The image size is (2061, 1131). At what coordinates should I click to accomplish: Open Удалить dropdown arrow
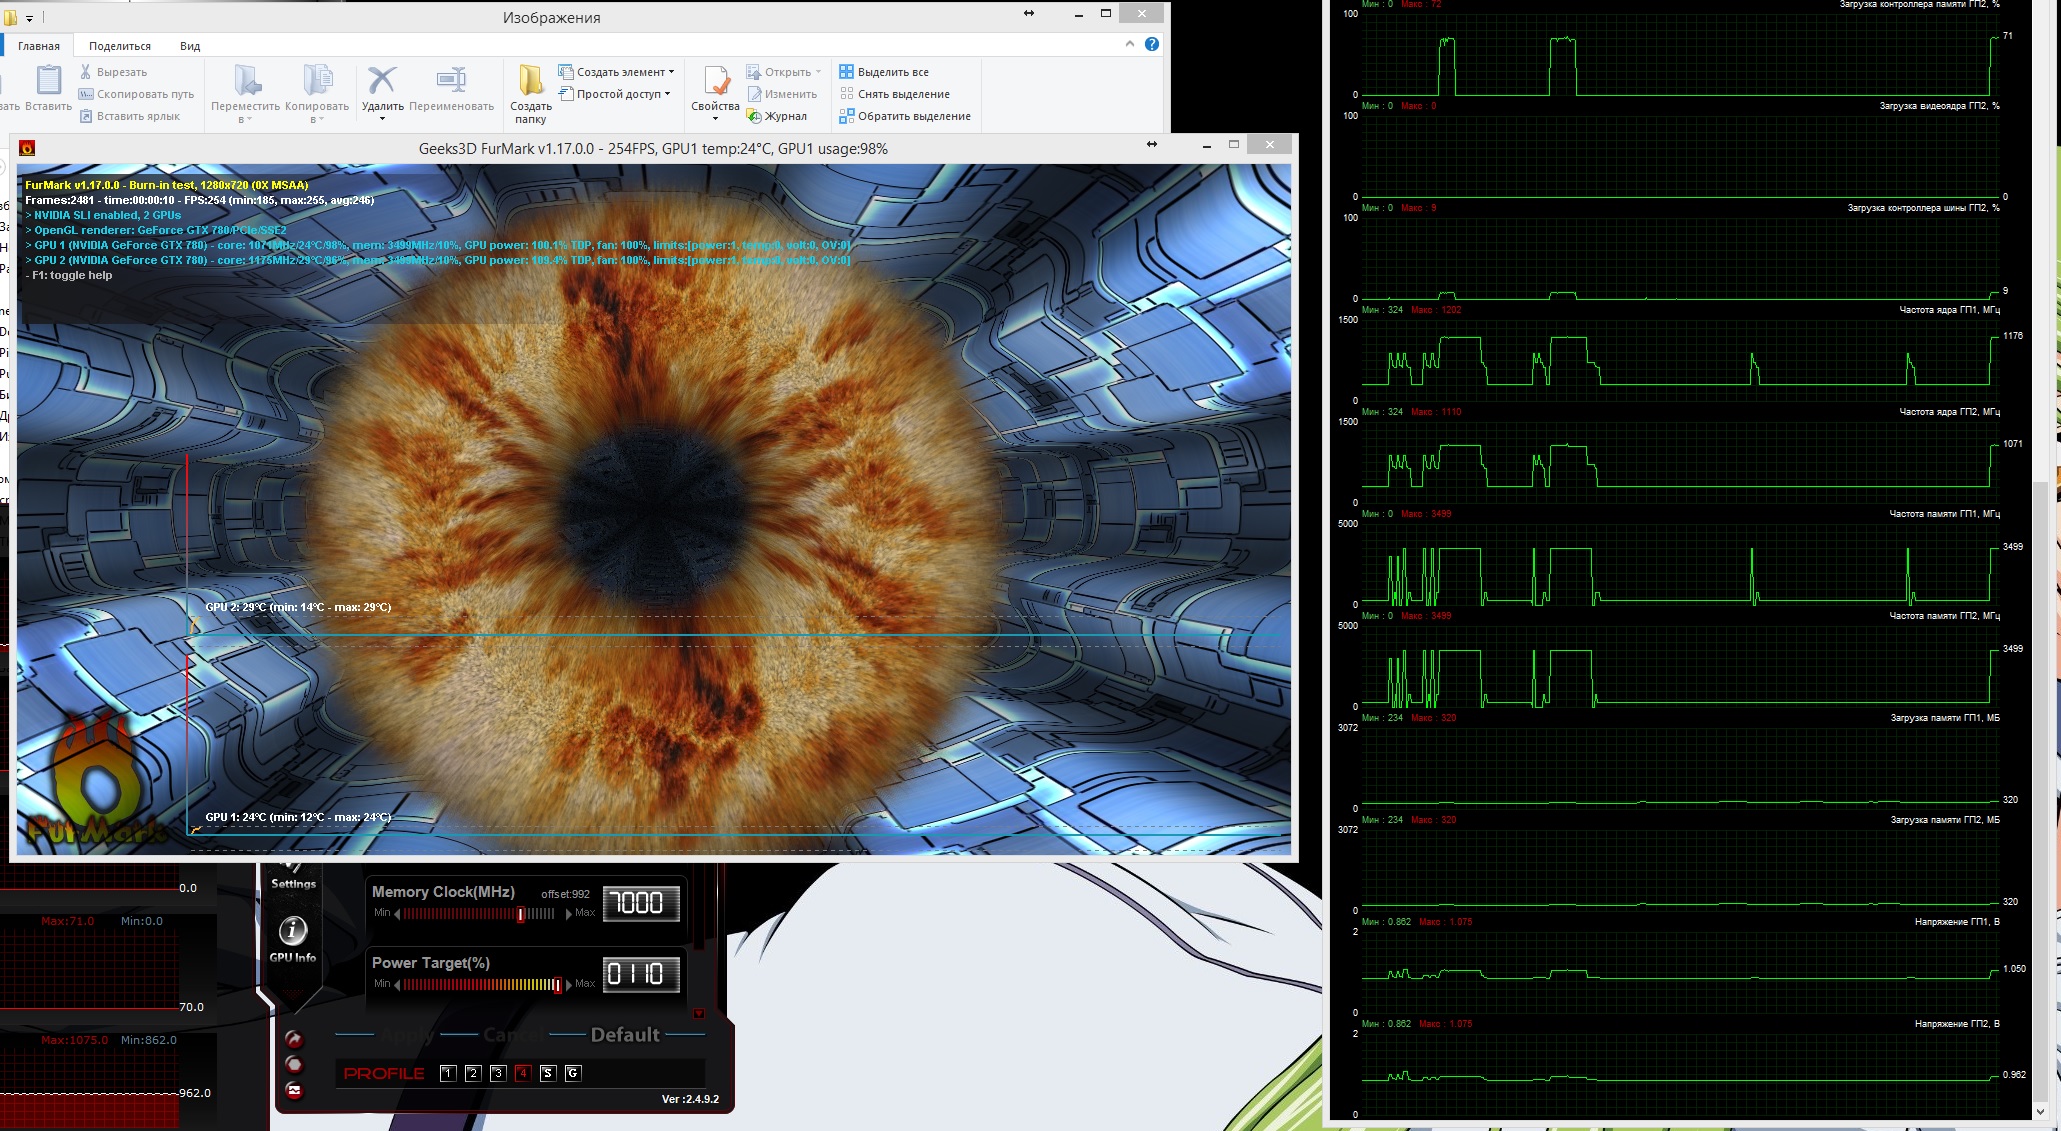pos(382,119)
